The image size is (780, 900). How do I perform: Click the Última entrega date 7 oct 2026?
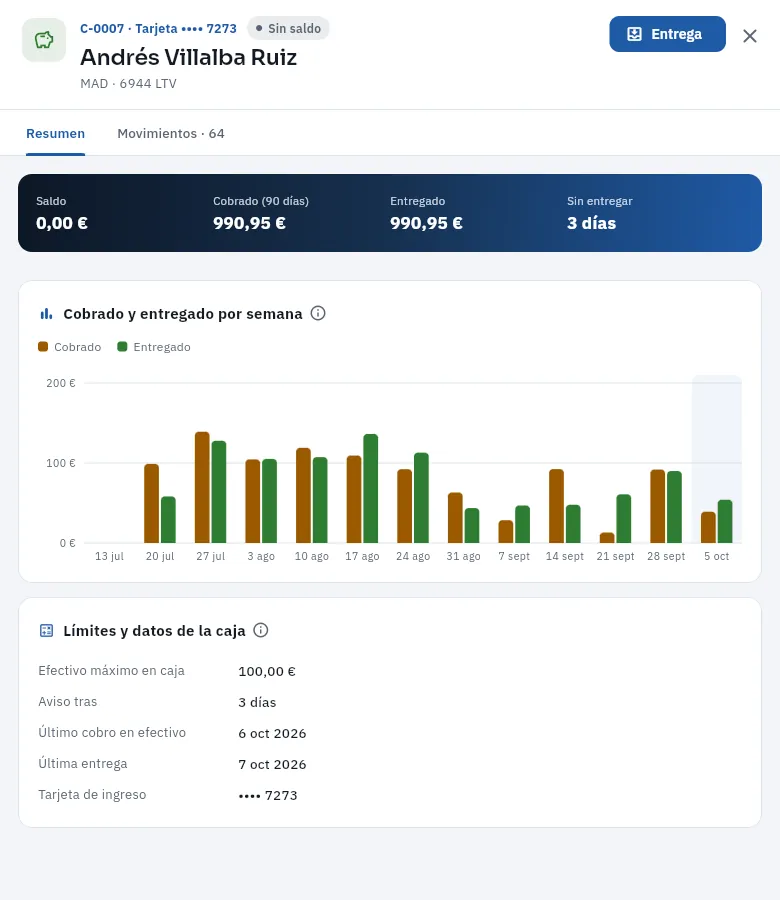[272, 765]
